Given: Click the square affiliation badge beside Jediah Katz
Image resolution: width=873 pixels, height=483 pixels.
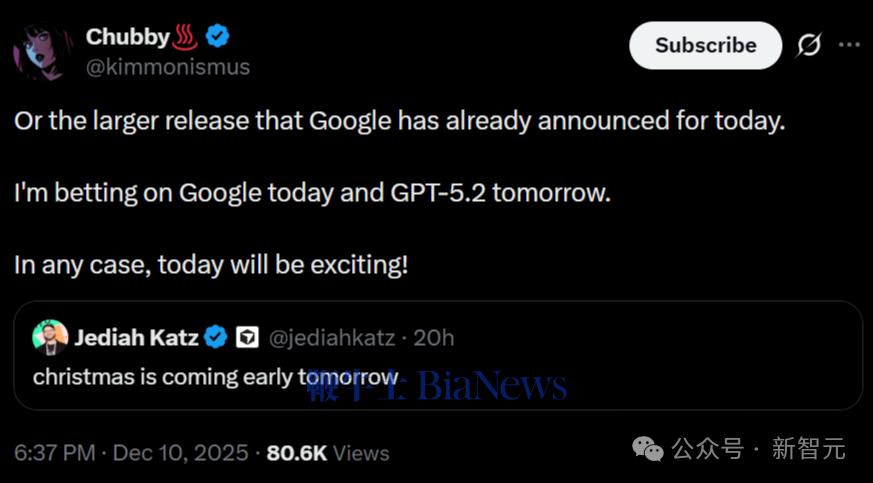Looking at the screenshot, I should coord(247,338).
